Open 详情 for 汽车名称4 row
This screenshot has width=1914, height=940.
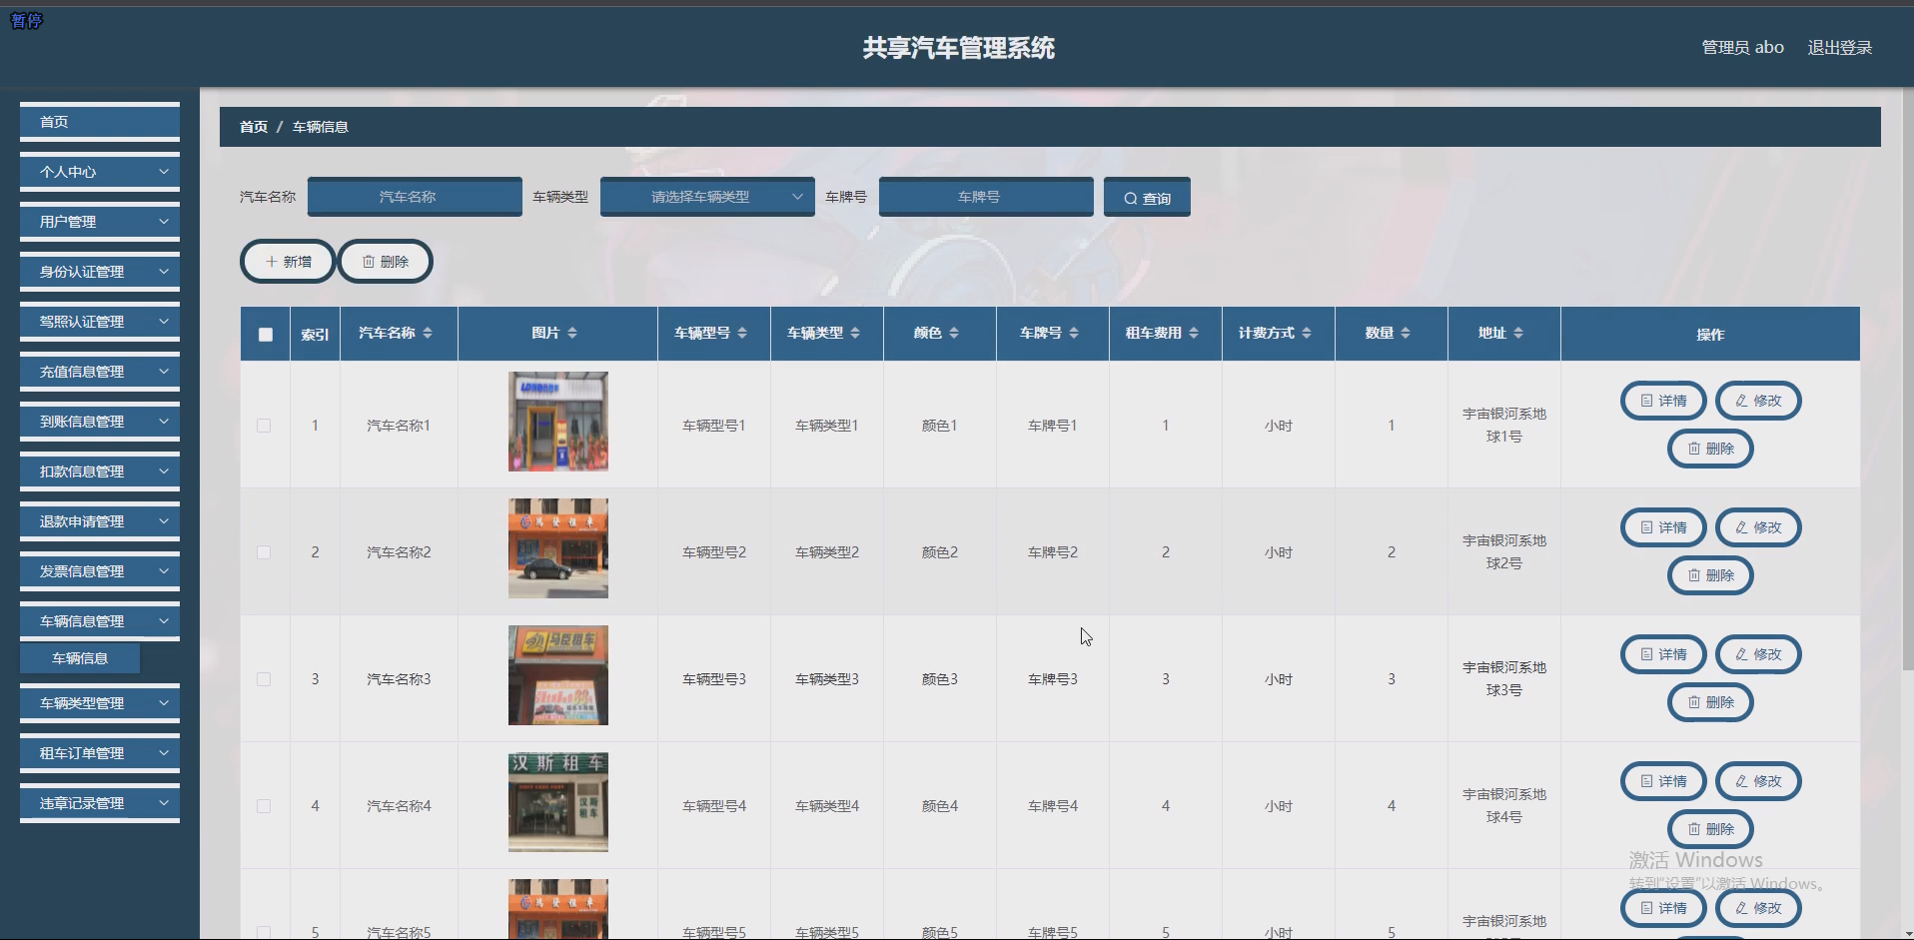point(1663,782)
